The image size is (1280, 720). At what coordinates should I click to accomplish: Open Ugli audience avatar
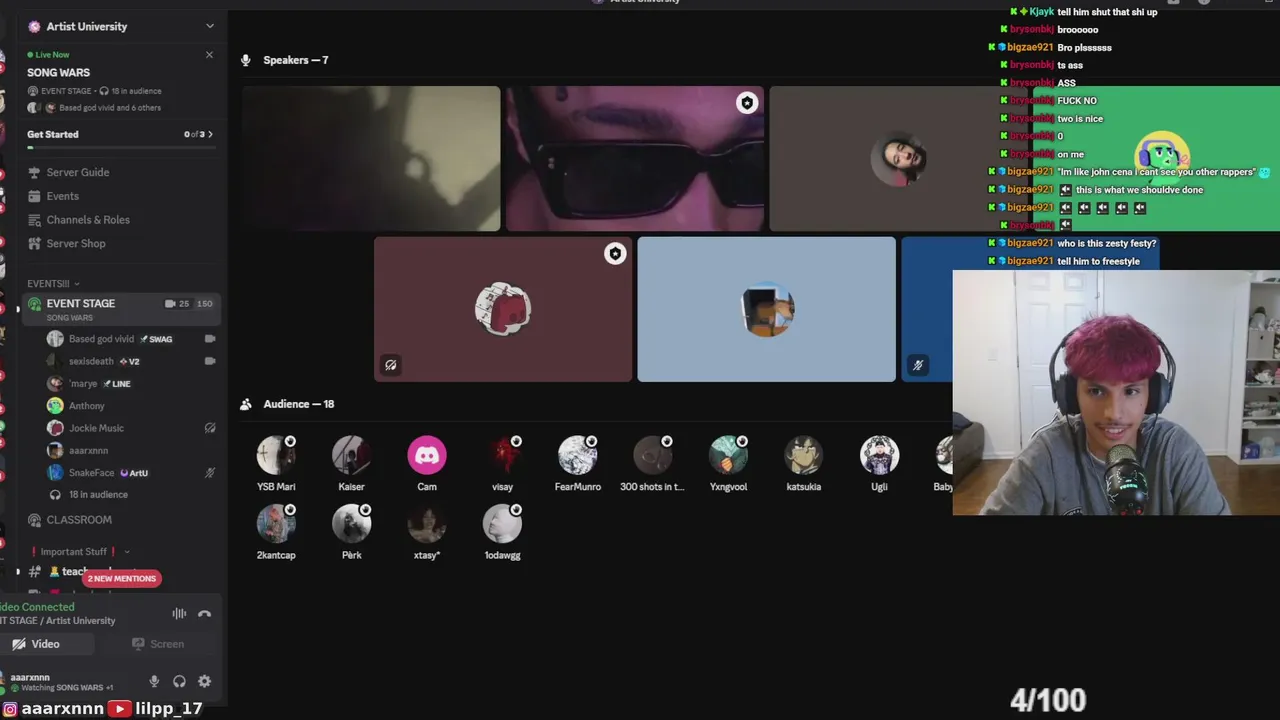tap(879, 455)
